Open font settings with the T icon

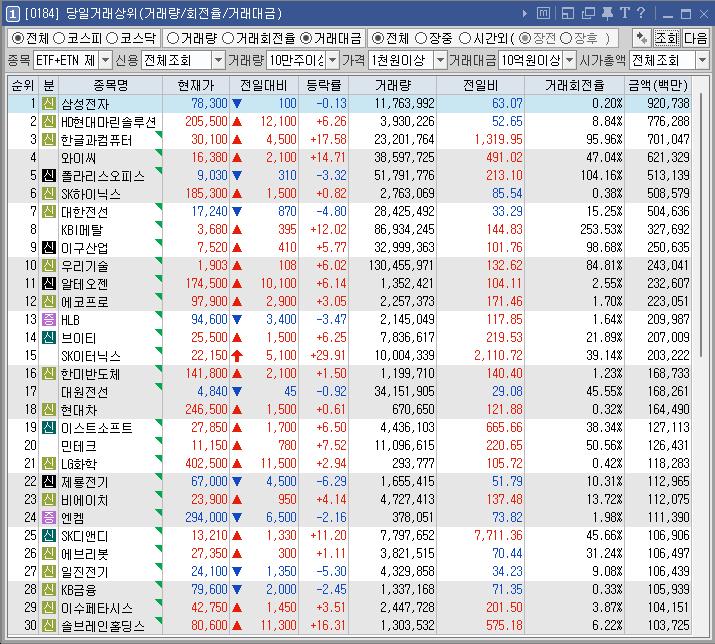[624, 13]
